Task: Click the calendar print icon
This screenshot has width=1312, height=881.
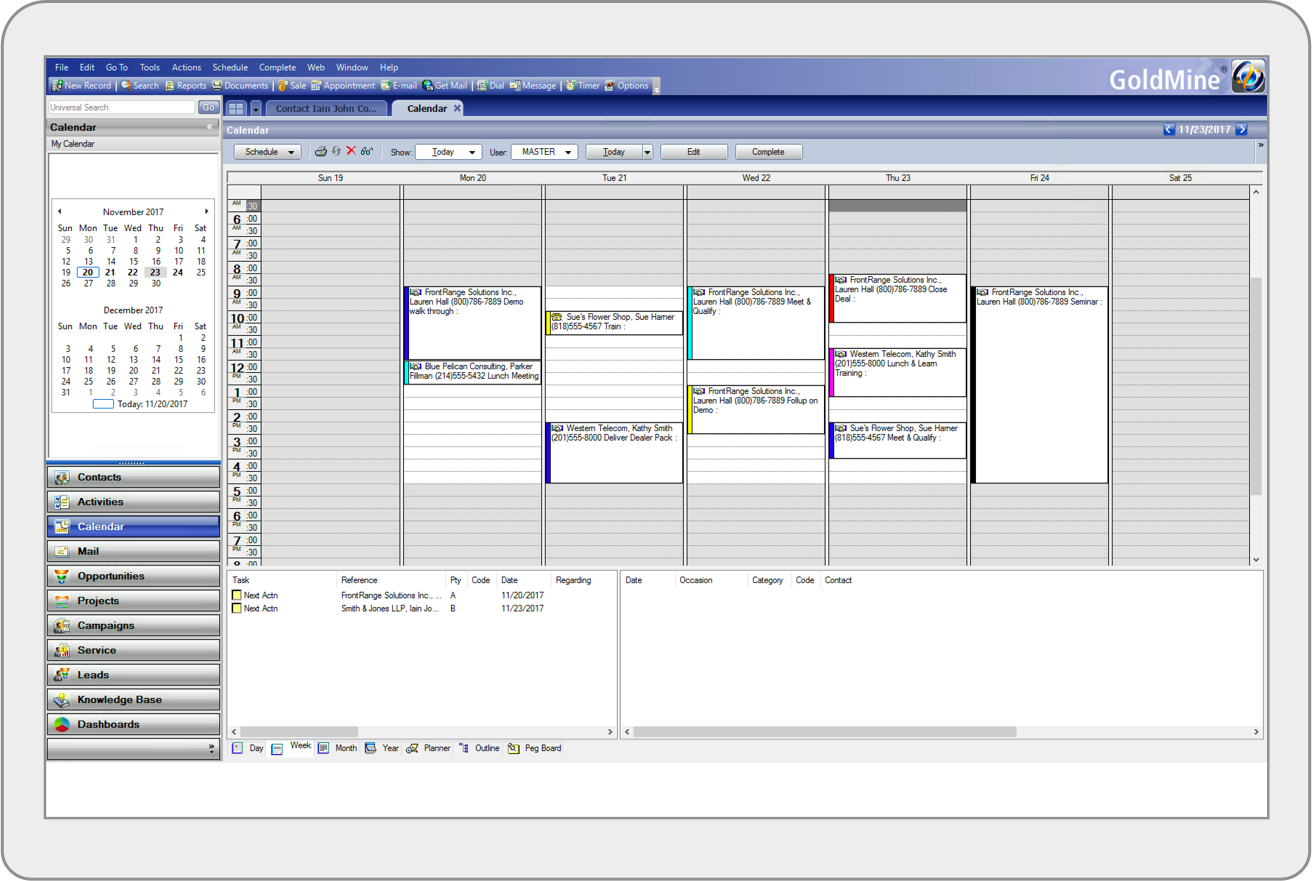Action: tap(321, 152)
